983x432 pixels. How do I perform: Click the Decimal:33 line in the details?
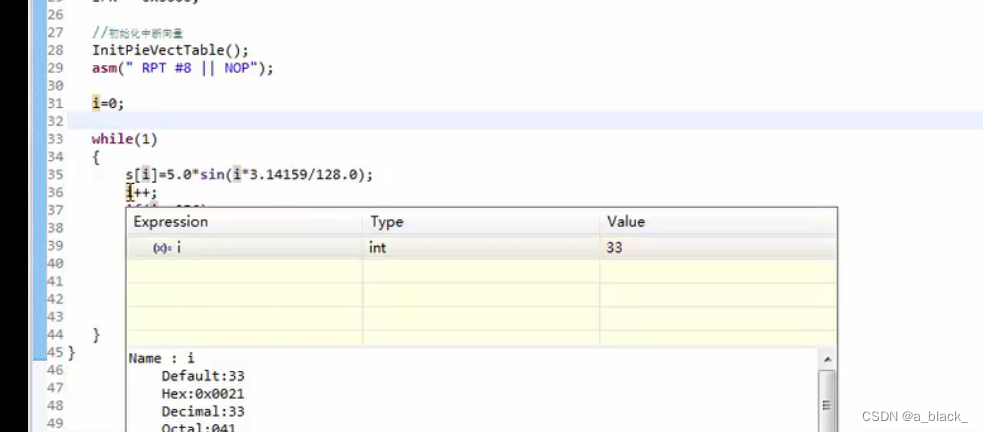[x=202, y=411]
